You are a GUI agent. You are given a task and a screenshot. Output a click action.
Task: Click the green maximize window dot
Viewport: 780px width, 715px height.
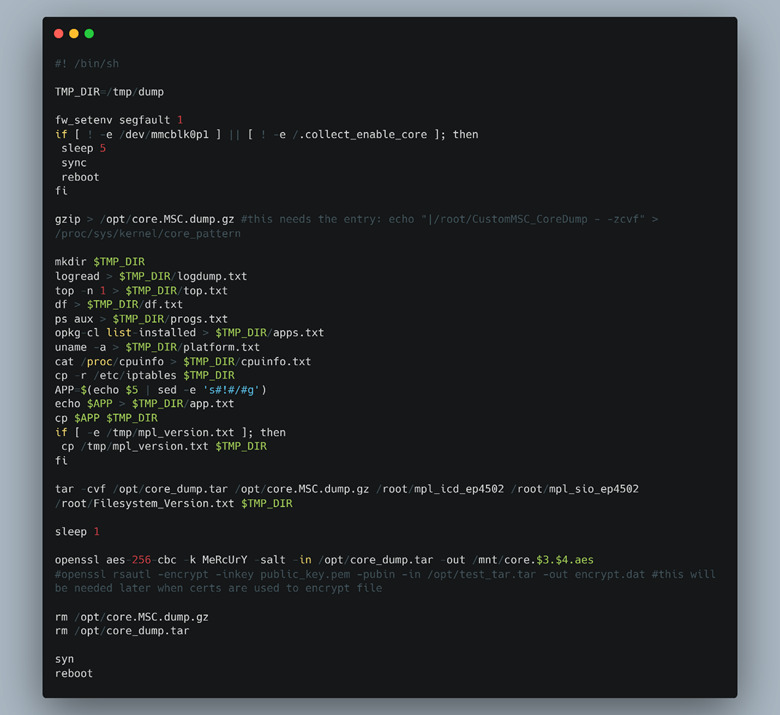click(x=89, y=33)
